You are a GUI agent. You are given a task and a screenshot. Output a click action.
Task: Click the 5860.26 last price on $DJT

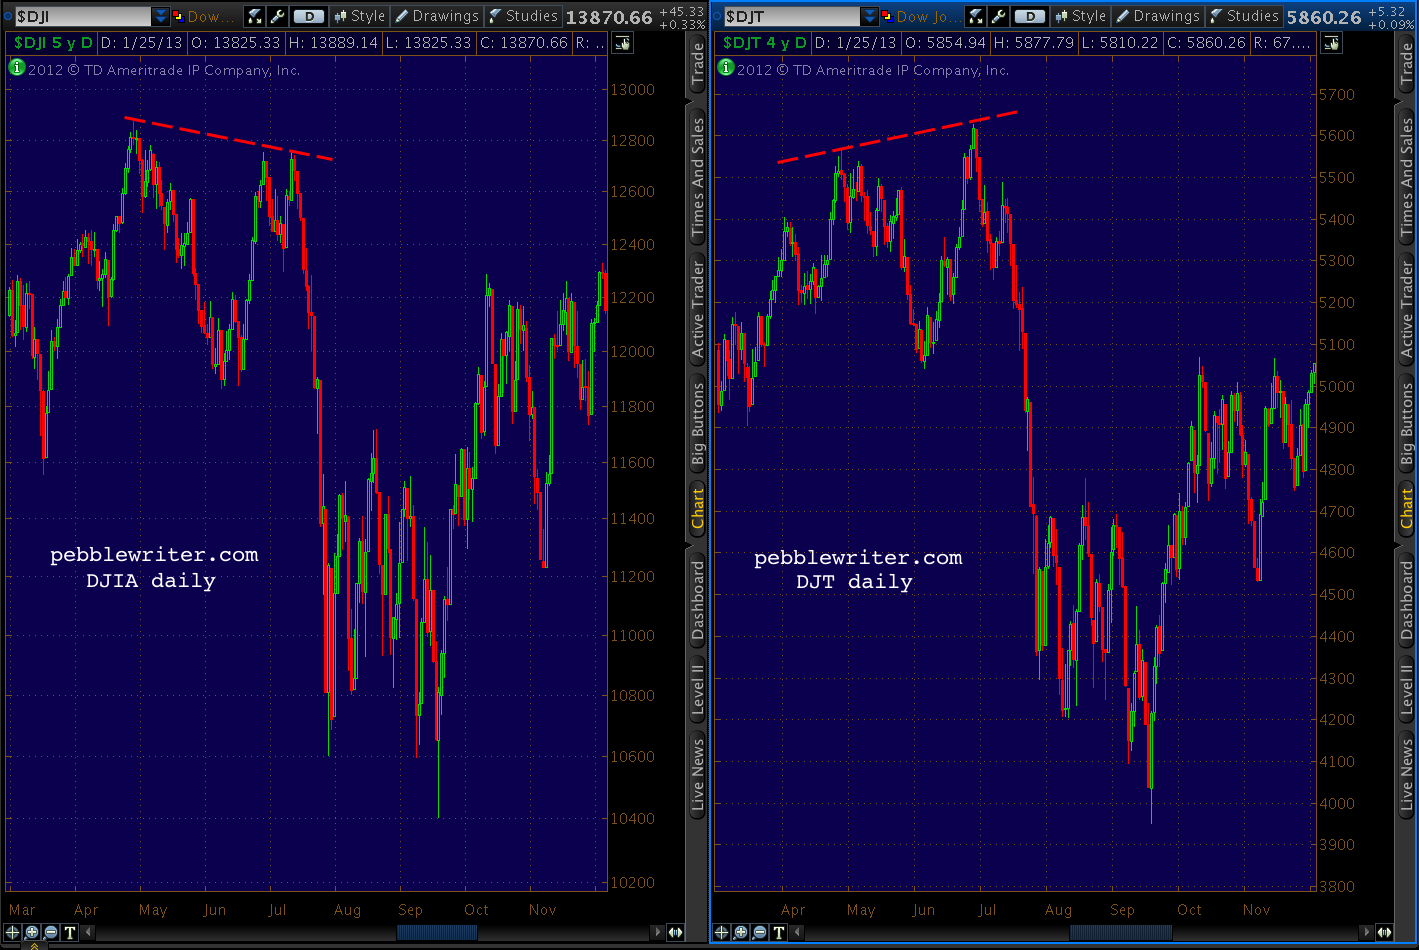[x=1324, y=17]
